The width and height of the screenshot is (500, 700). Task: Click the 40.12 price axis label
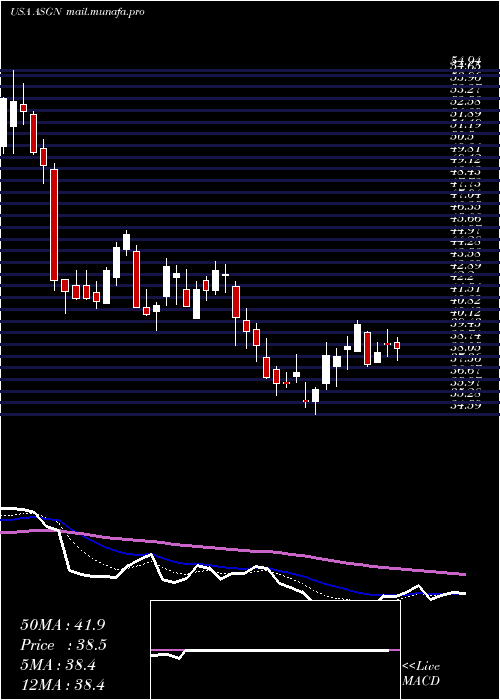(465, 312)
